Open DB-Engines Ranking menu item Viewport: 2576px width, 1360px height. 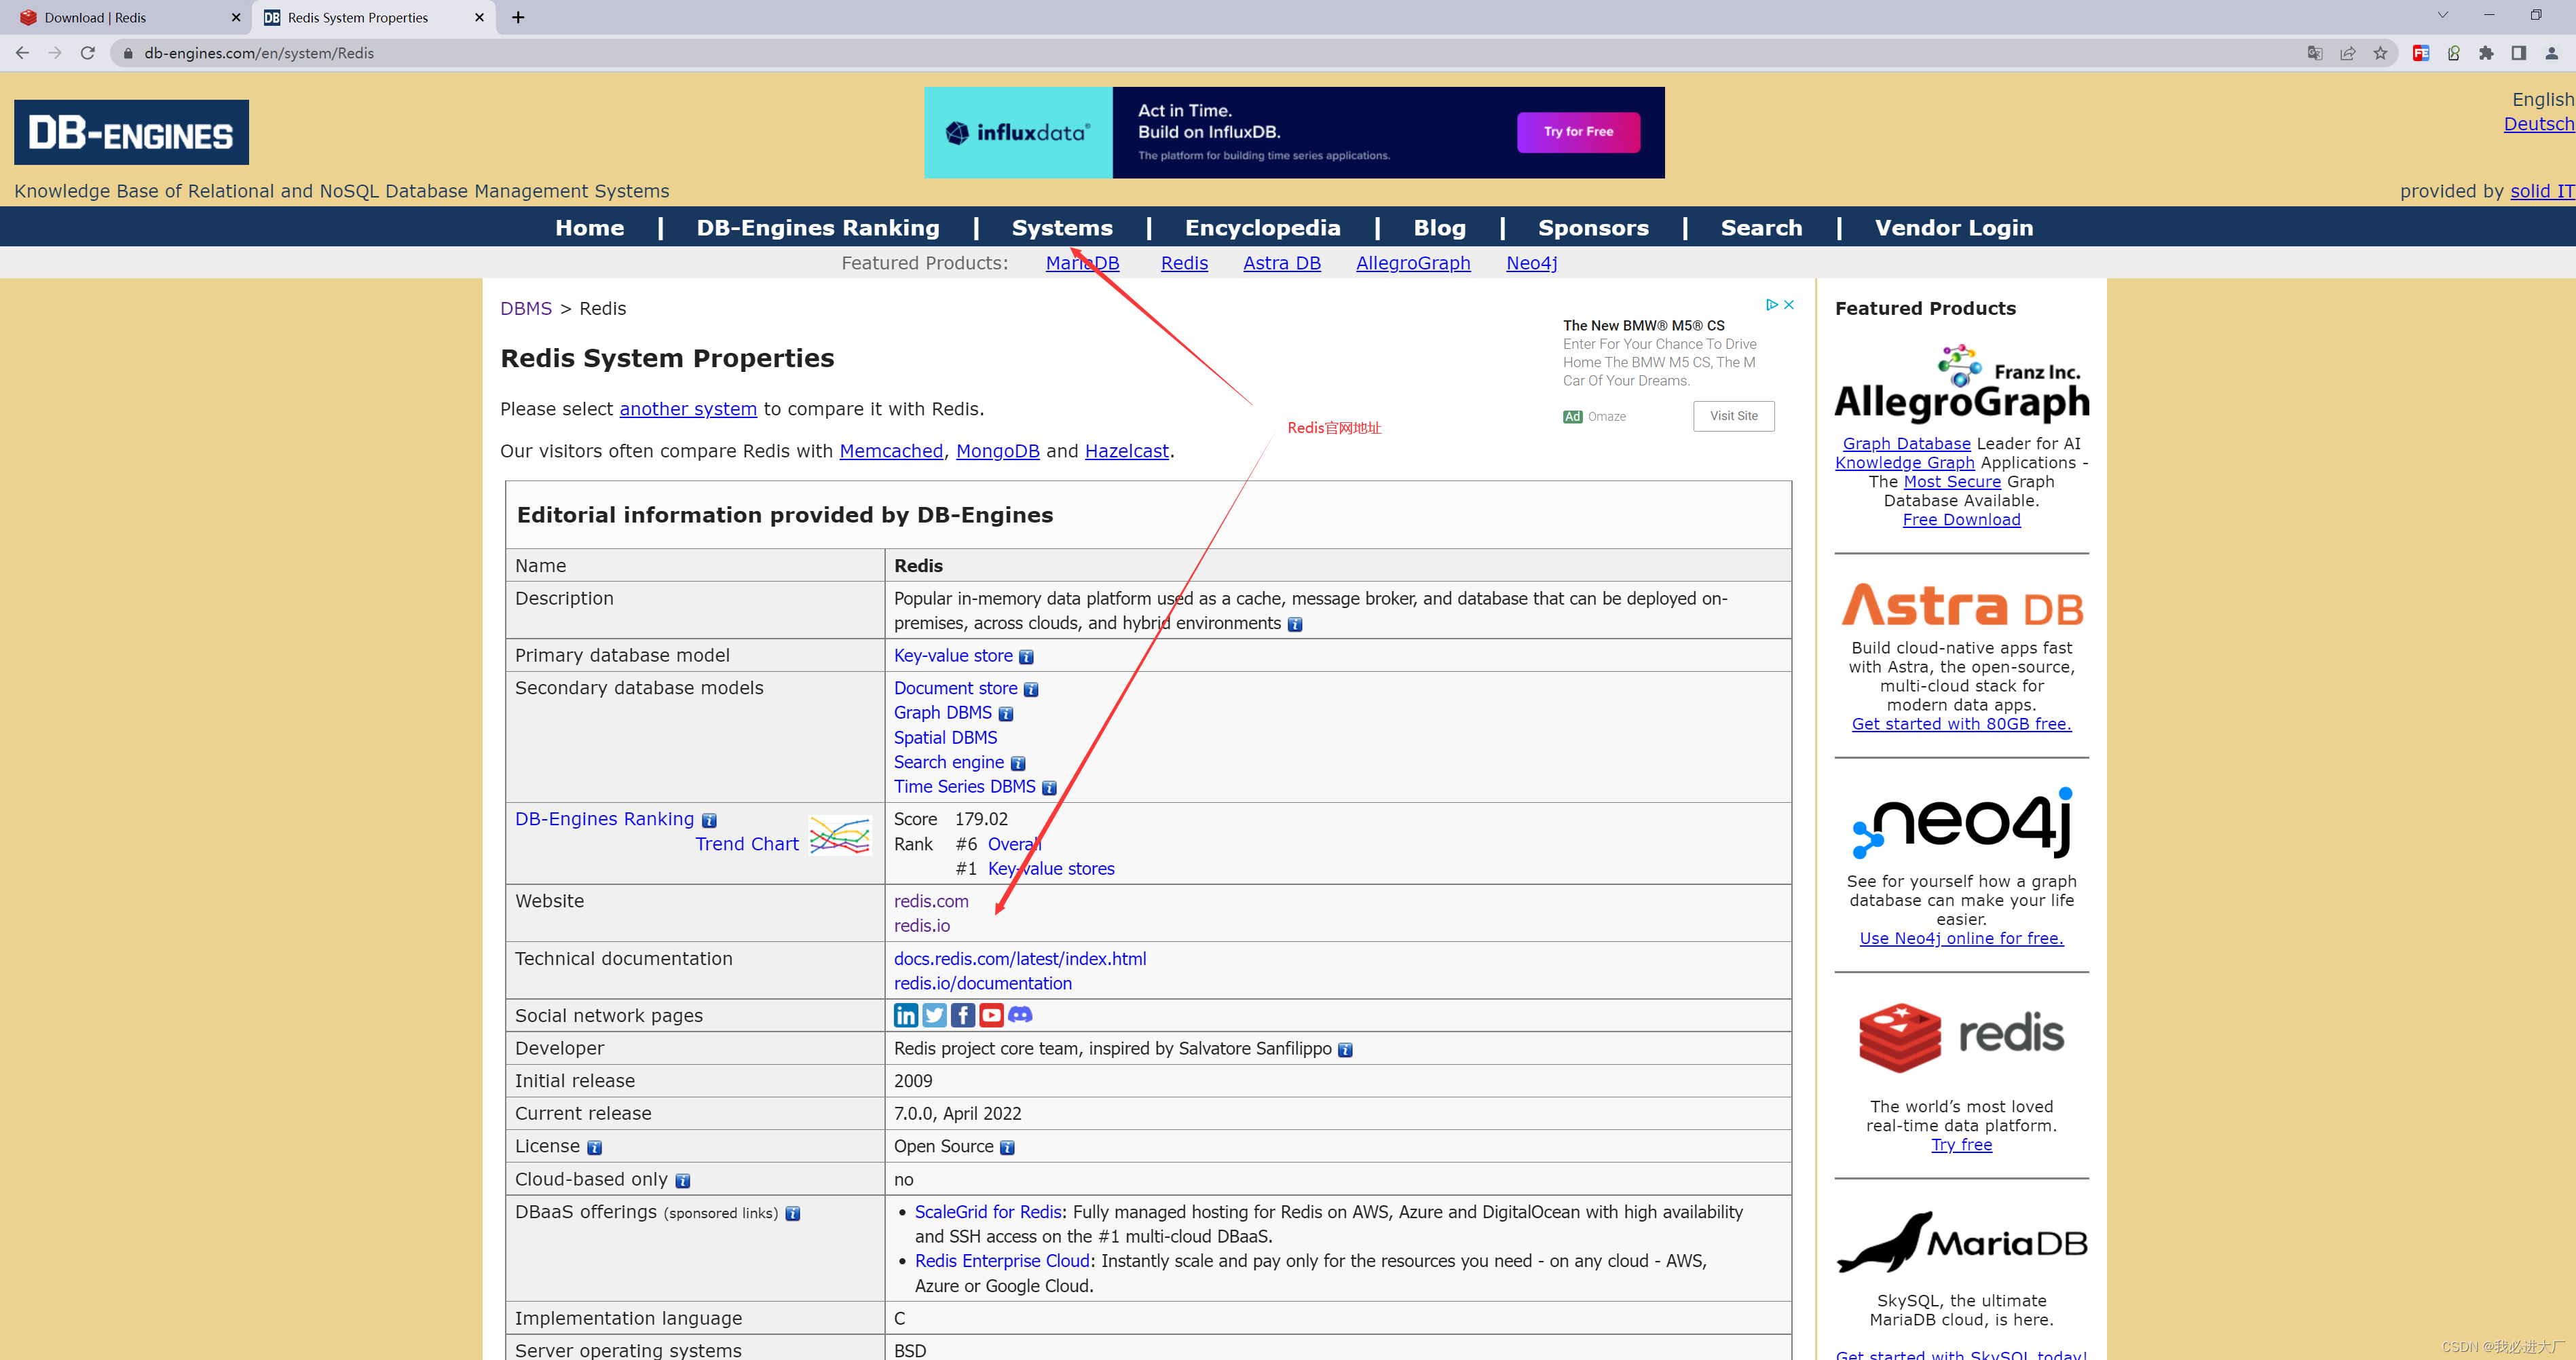click(818, 228)
